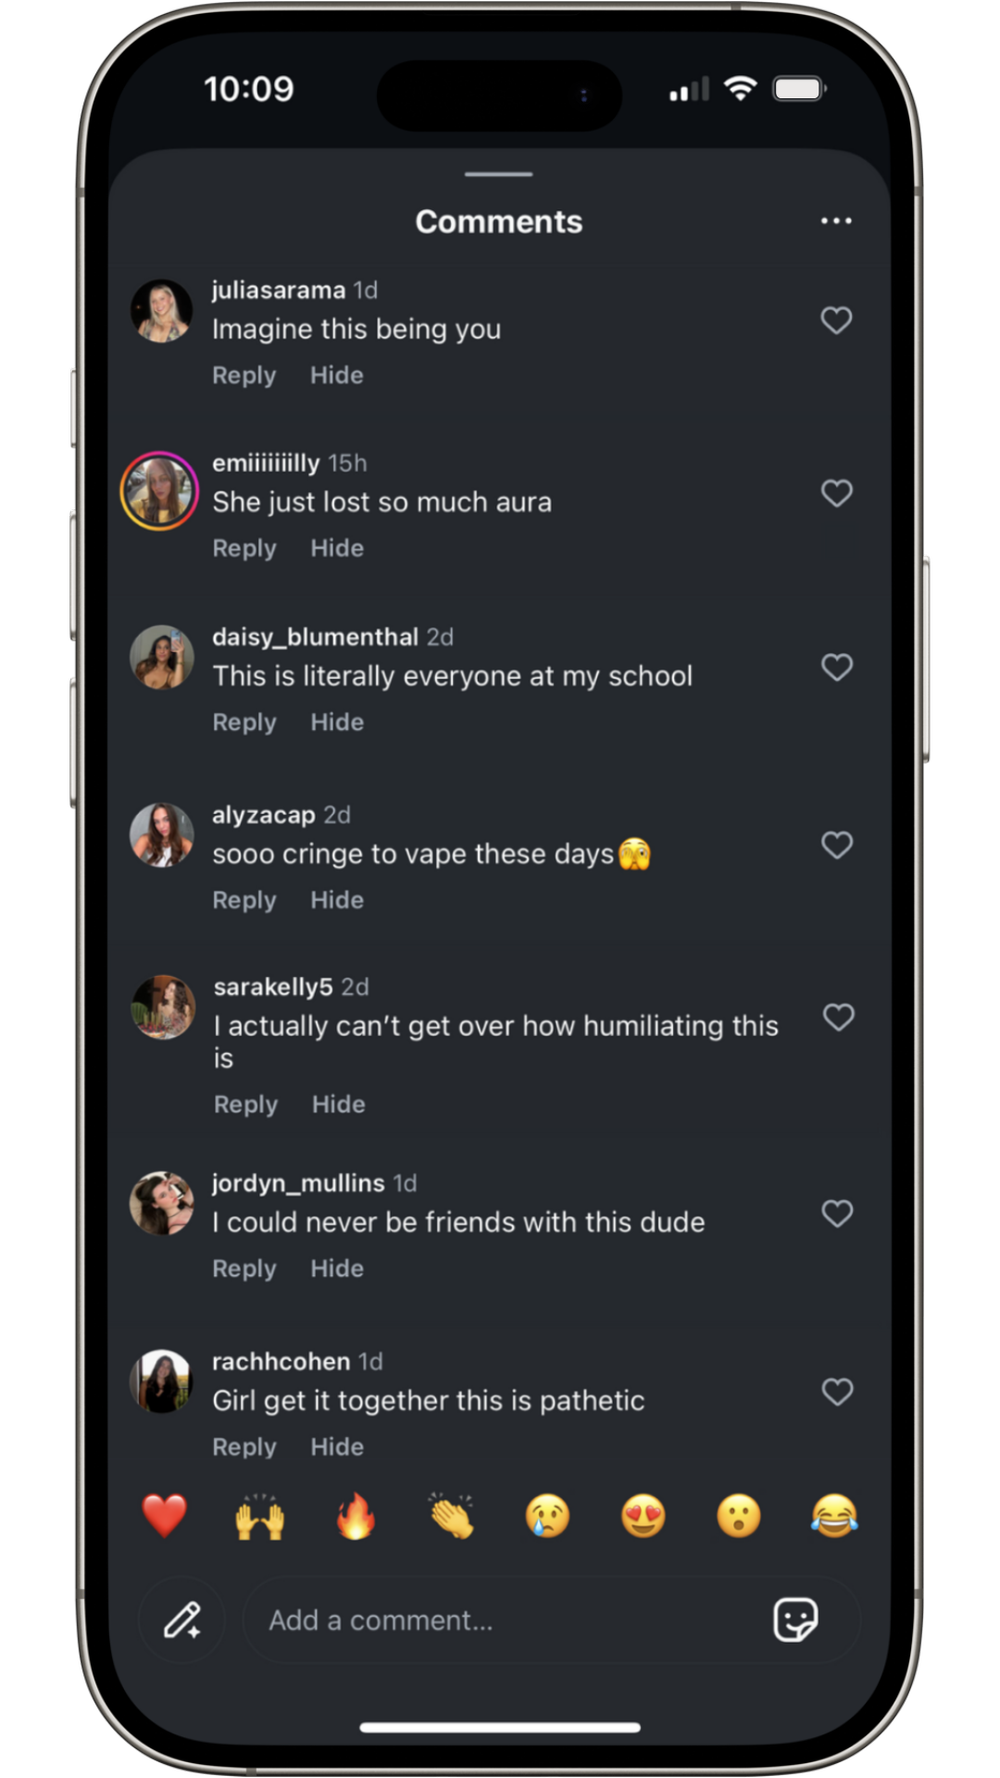Like rachhcohen's comment with the heart
Viewport: 1000px width, 1778px height.
837,1392
